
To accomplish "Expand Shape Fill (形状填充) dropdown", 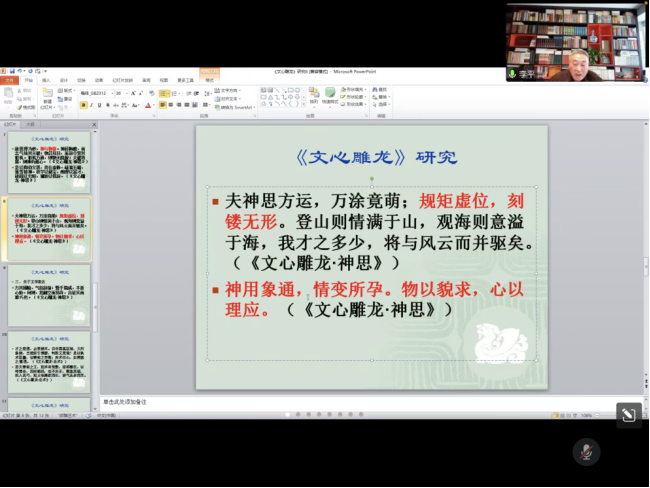I will (x=355, y=89).
